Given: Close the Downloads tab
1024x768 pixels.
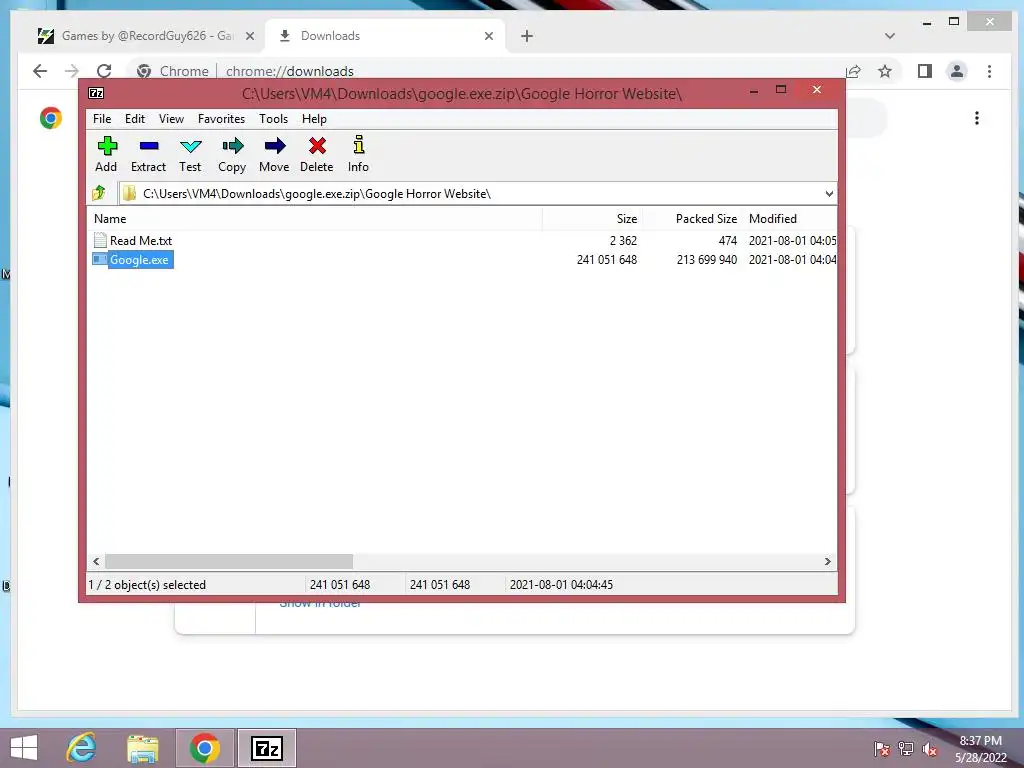Looking at the screenshot, I should [488, 36].
